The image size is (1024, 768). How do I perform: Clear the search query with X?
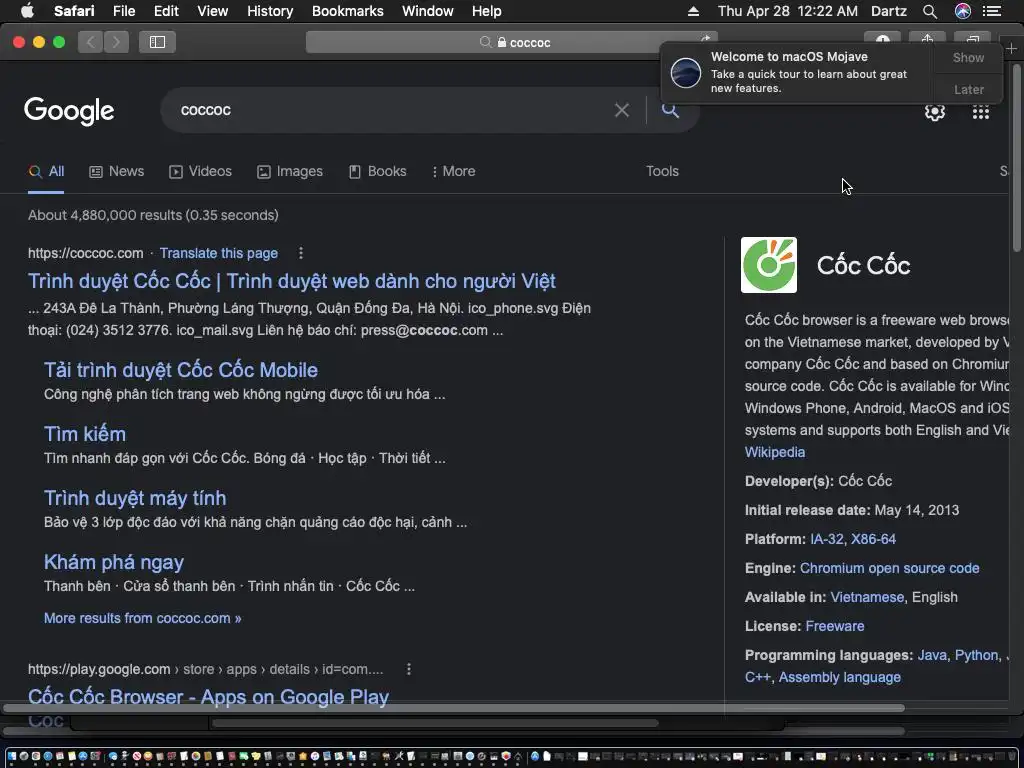[x=622, y=110]
